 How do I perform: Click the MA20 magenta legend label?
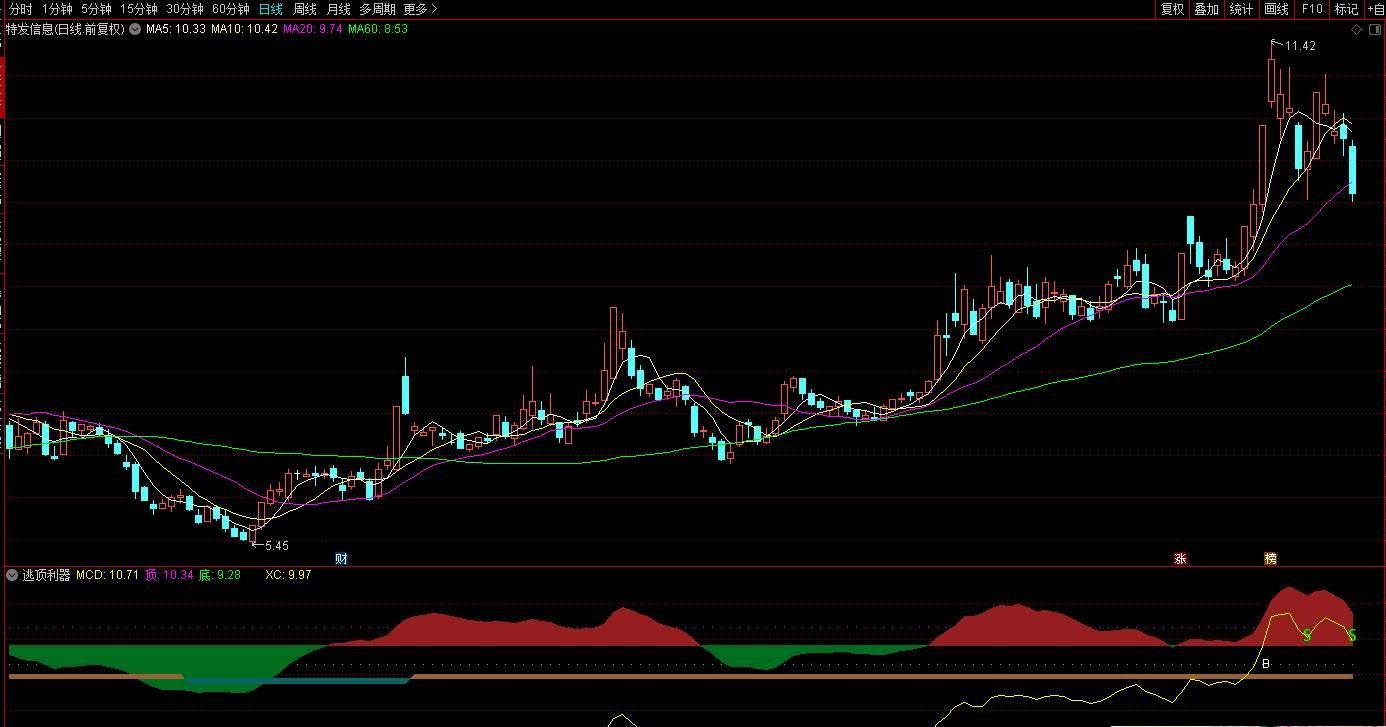click(312, 29)
